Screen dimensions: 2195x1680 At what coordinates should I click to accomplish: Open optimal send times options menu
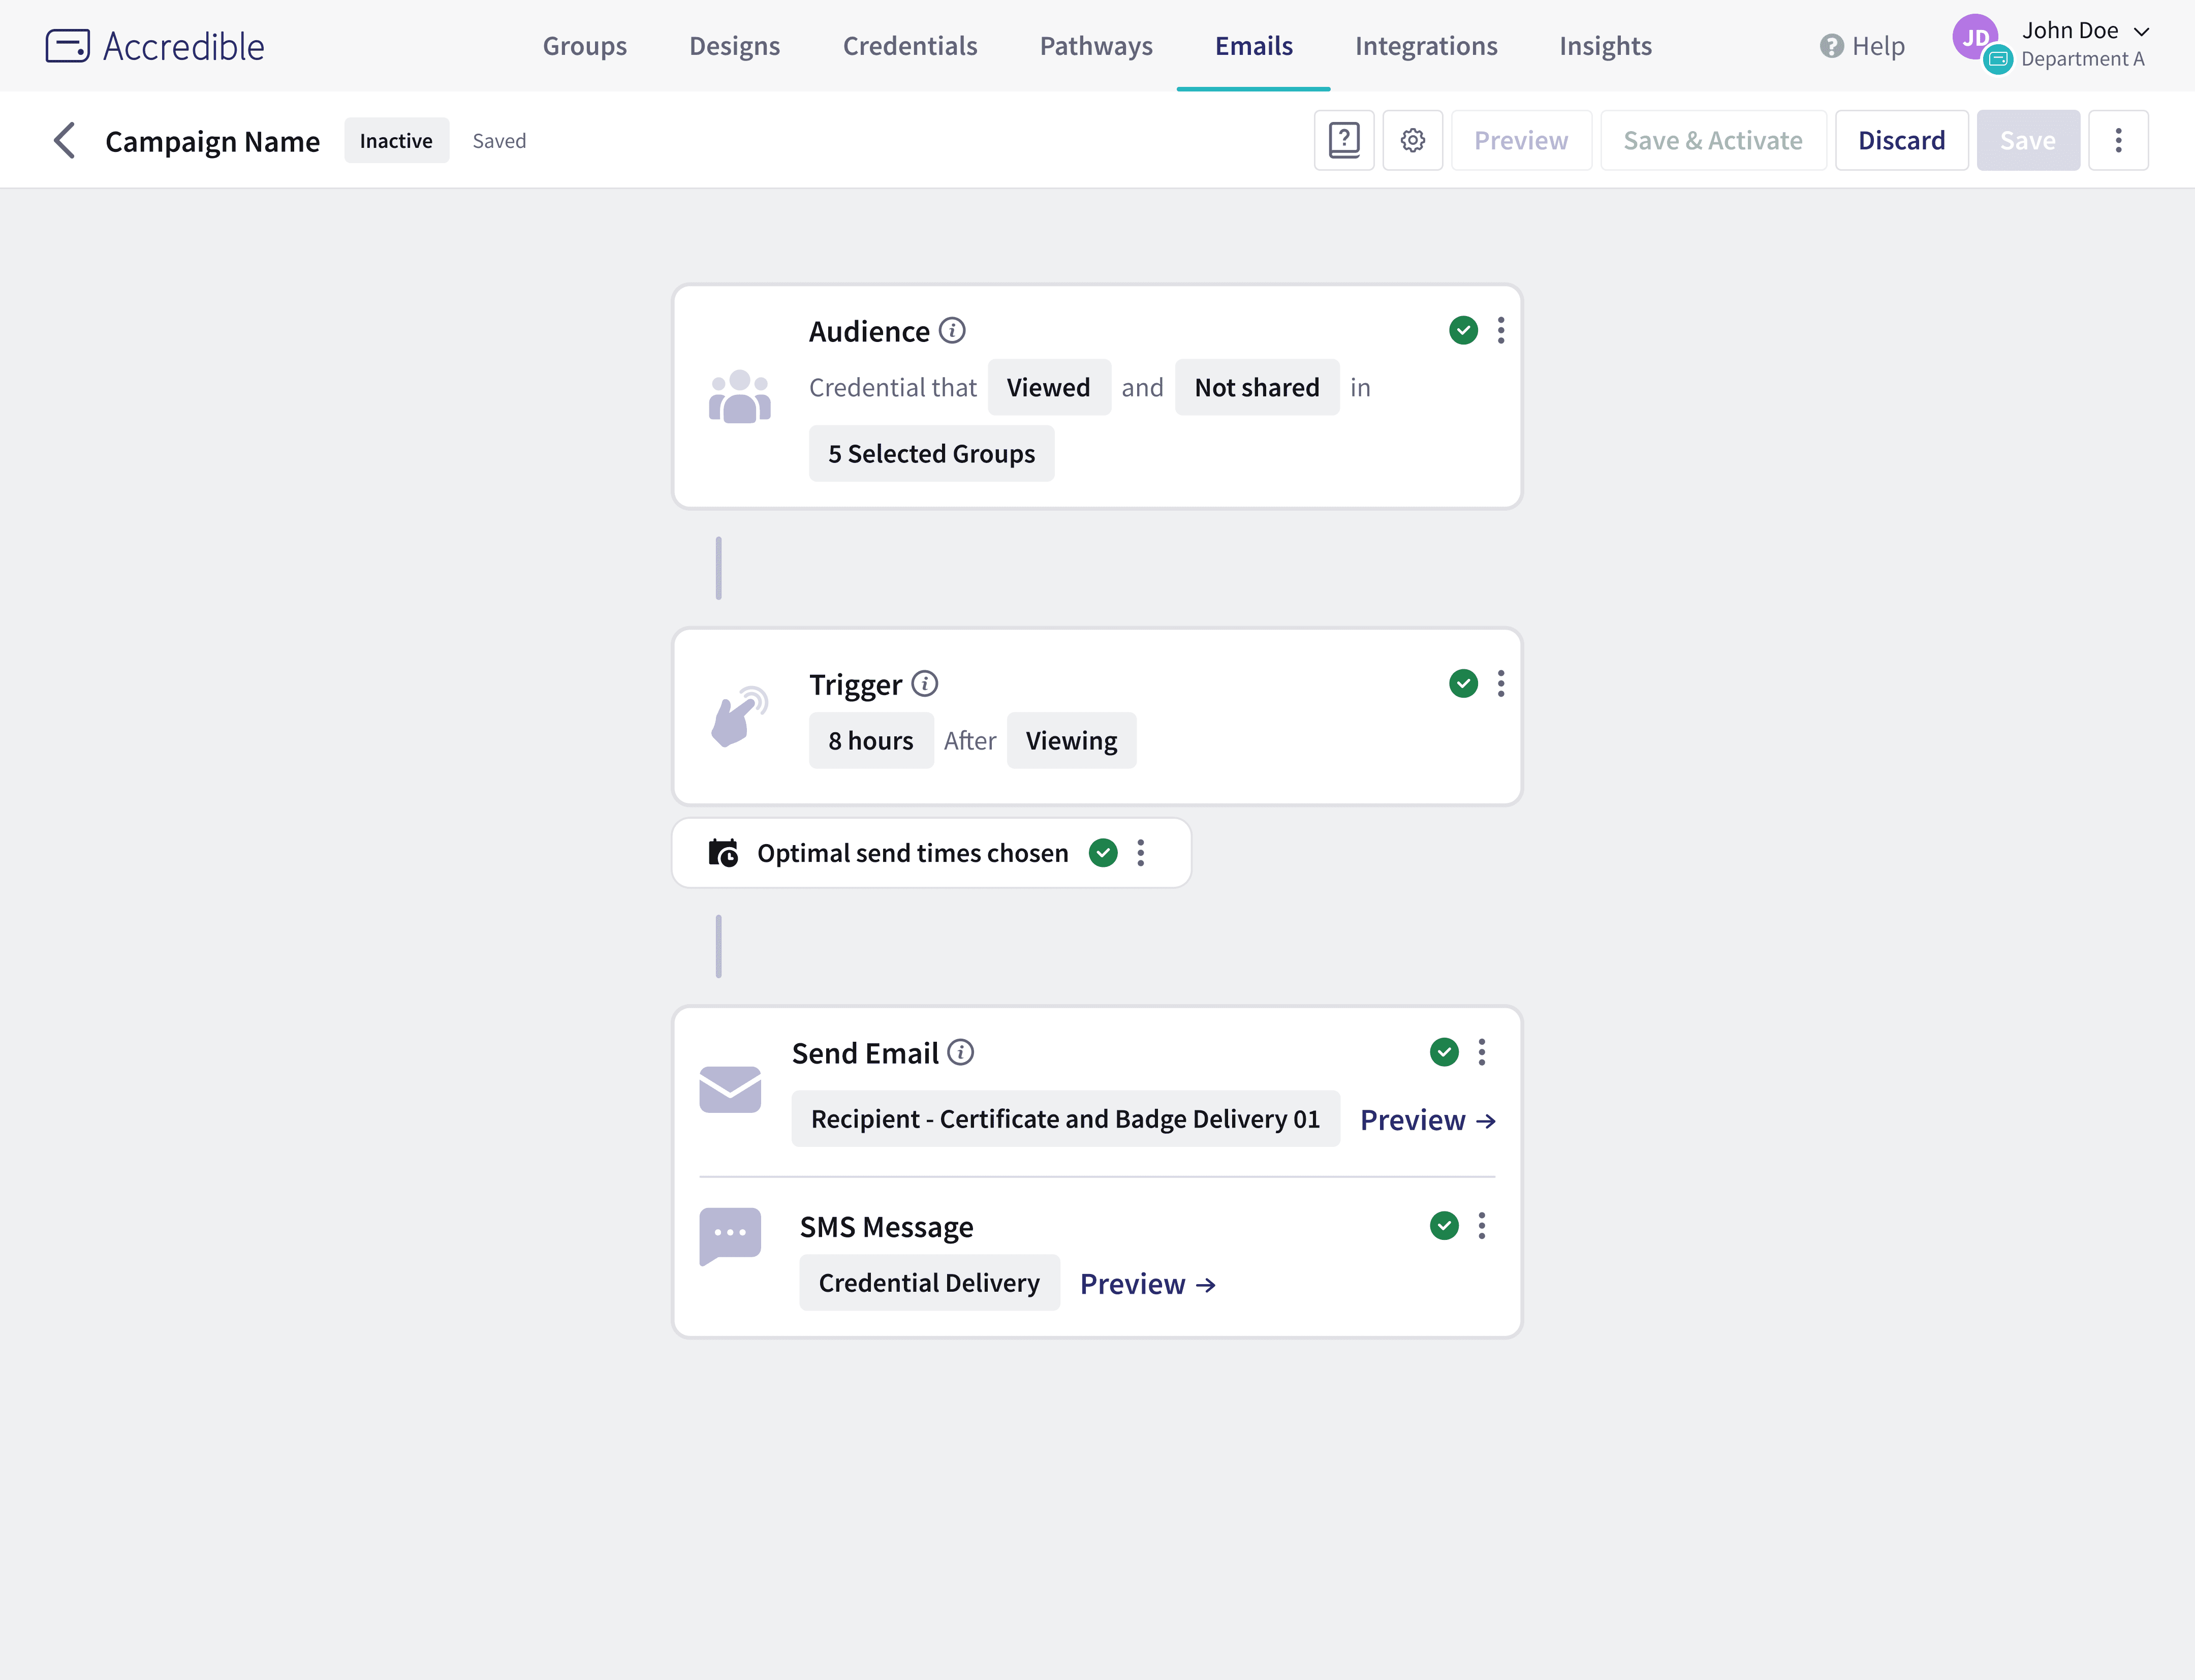(x=1140, y=853)
